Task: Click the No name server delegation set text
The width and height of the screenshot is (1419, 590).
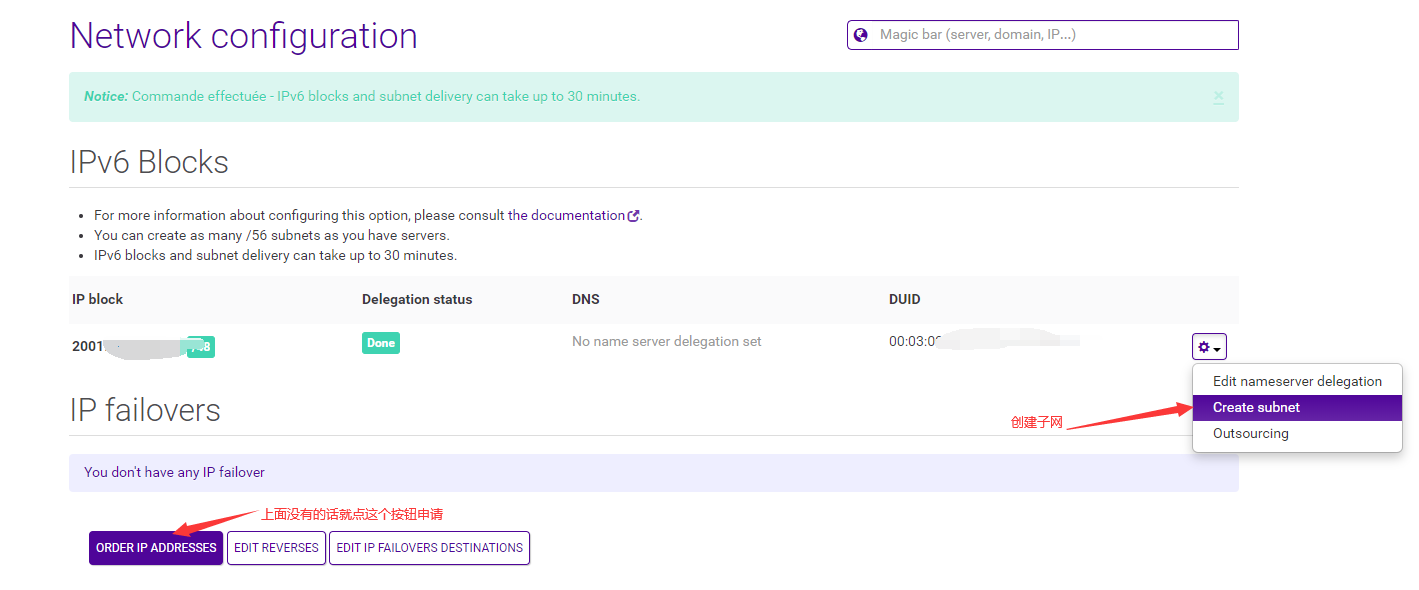Action: 667,342
